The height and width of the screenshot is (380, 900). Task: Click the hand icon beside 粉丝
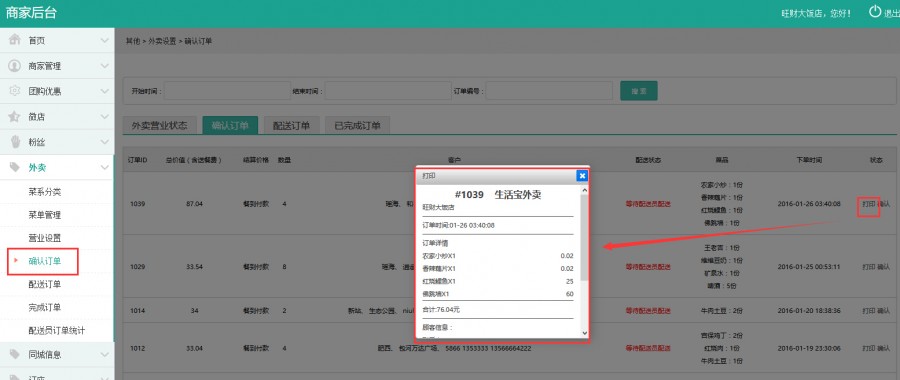pos(15,142)
